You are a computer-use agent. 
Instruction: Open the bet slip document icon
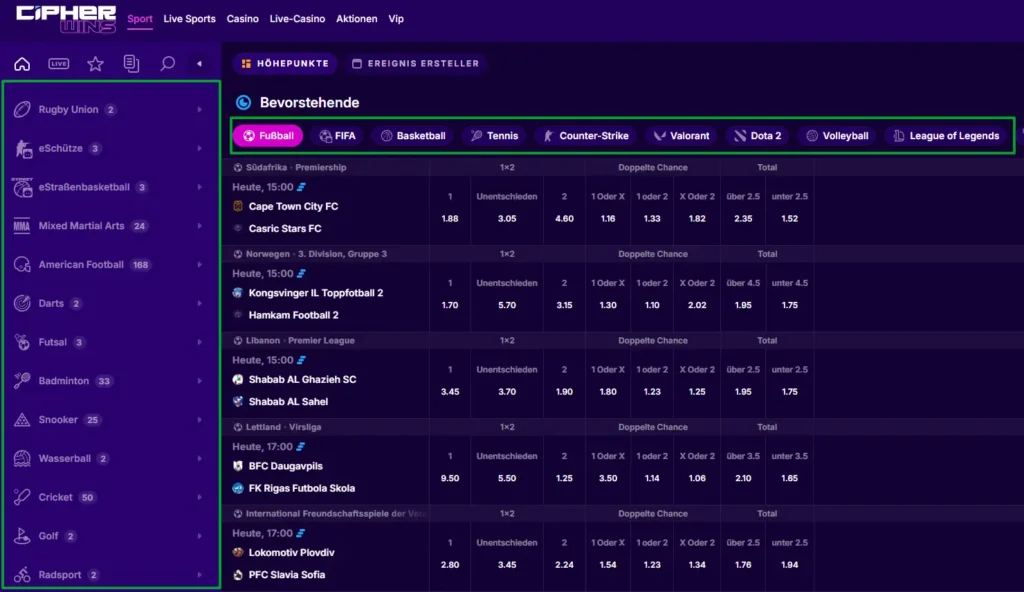click(x=131, y=63)
